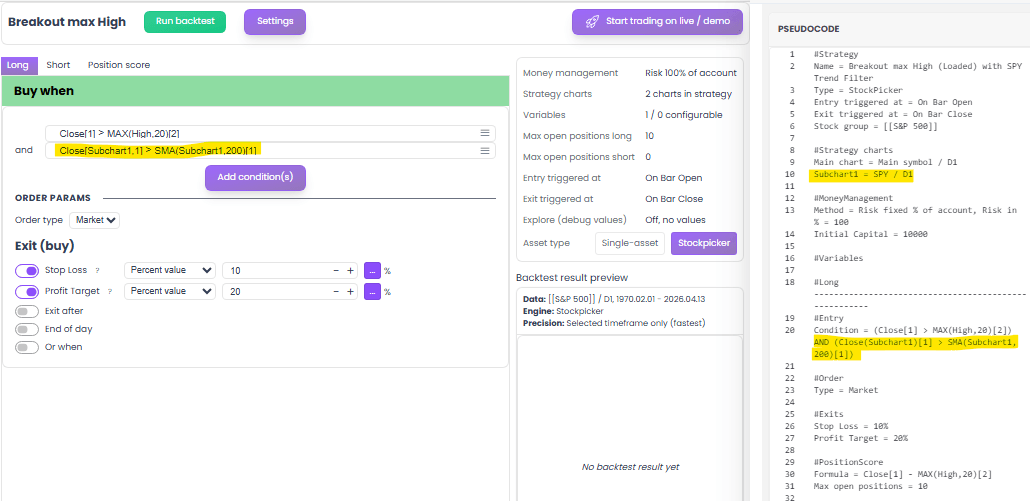Click the Backtest result preview heading
The height and width of the screenshot is (501, 1030).
pyautogui.click(x=572, y=277)
